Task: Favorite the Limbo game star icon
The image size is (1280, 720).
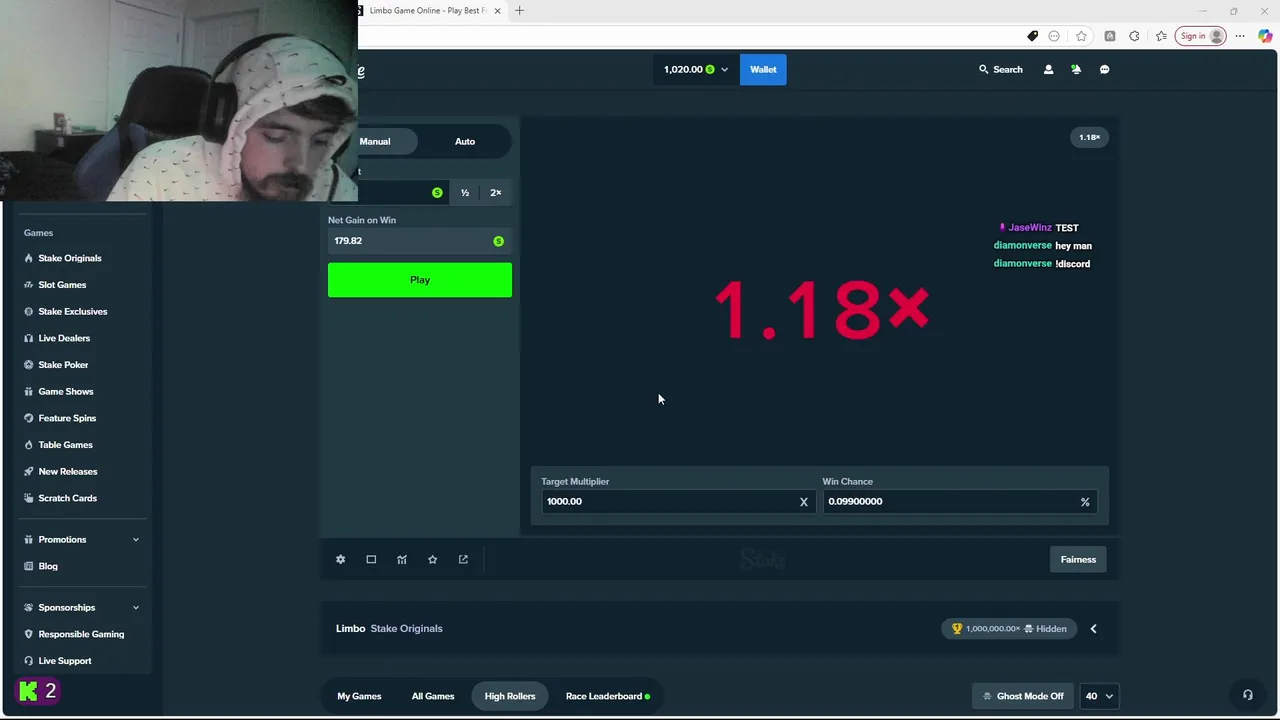Action: [432, 559]
